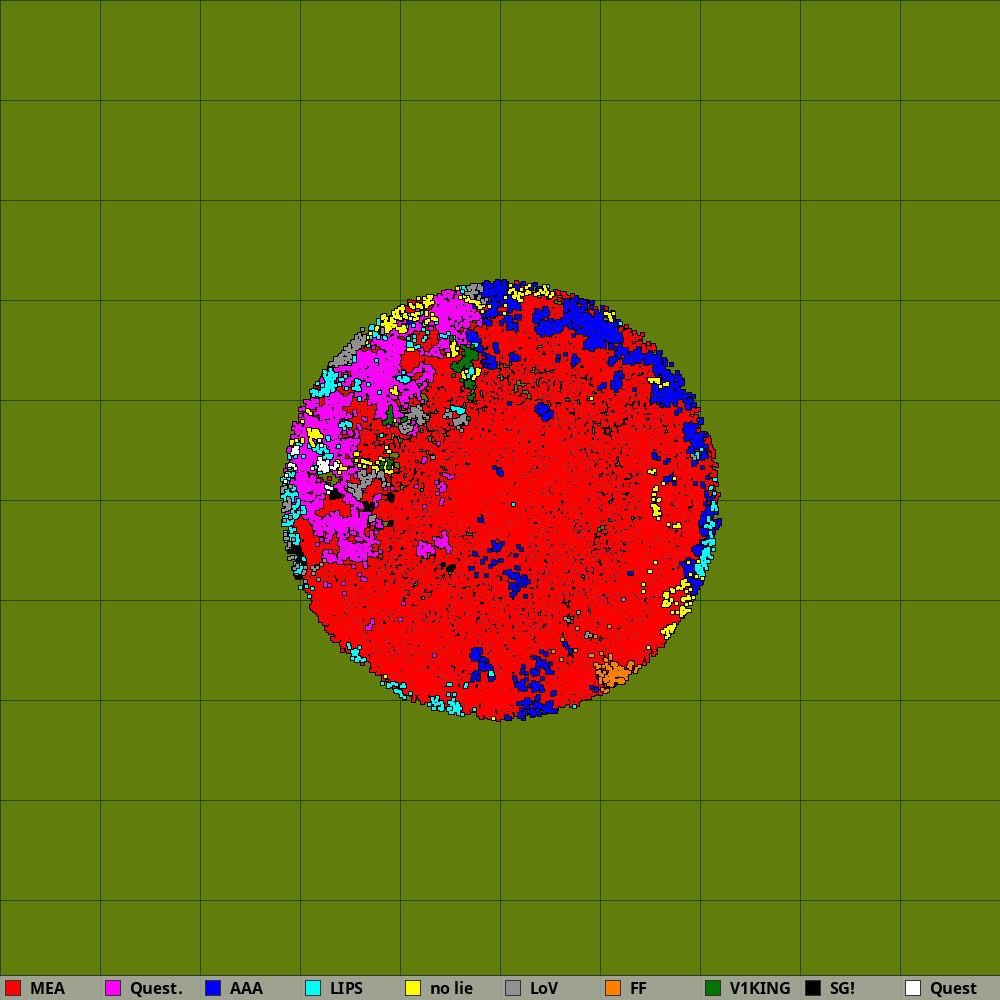Viewport: 1000px width, 1000px height.
Task: Click the blue AAA color square
Action: (213, 988)
